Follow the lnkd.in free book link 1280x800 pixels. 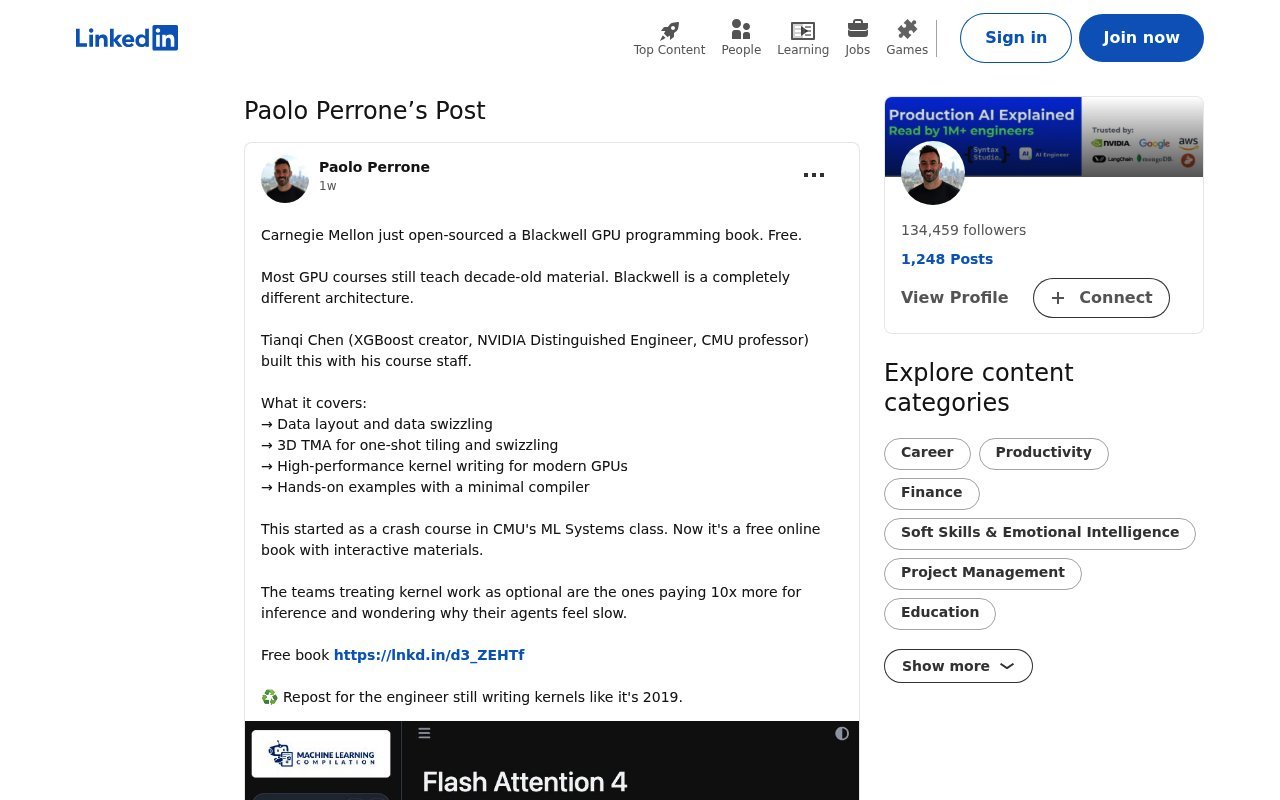pos(429,655)
